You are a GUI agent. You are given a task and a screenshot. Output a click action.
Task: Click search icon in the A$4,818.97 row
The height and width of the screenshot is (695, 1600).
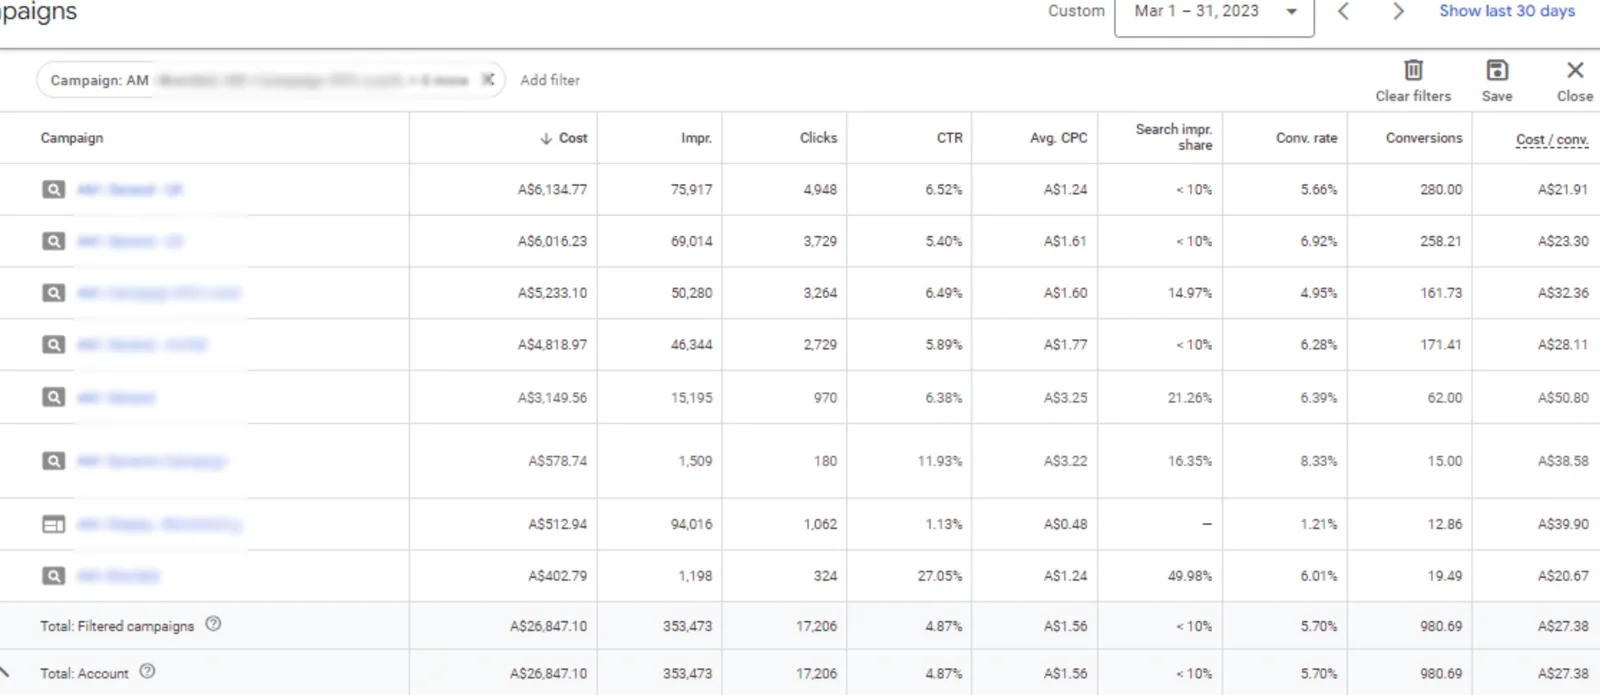click(53, 345)
